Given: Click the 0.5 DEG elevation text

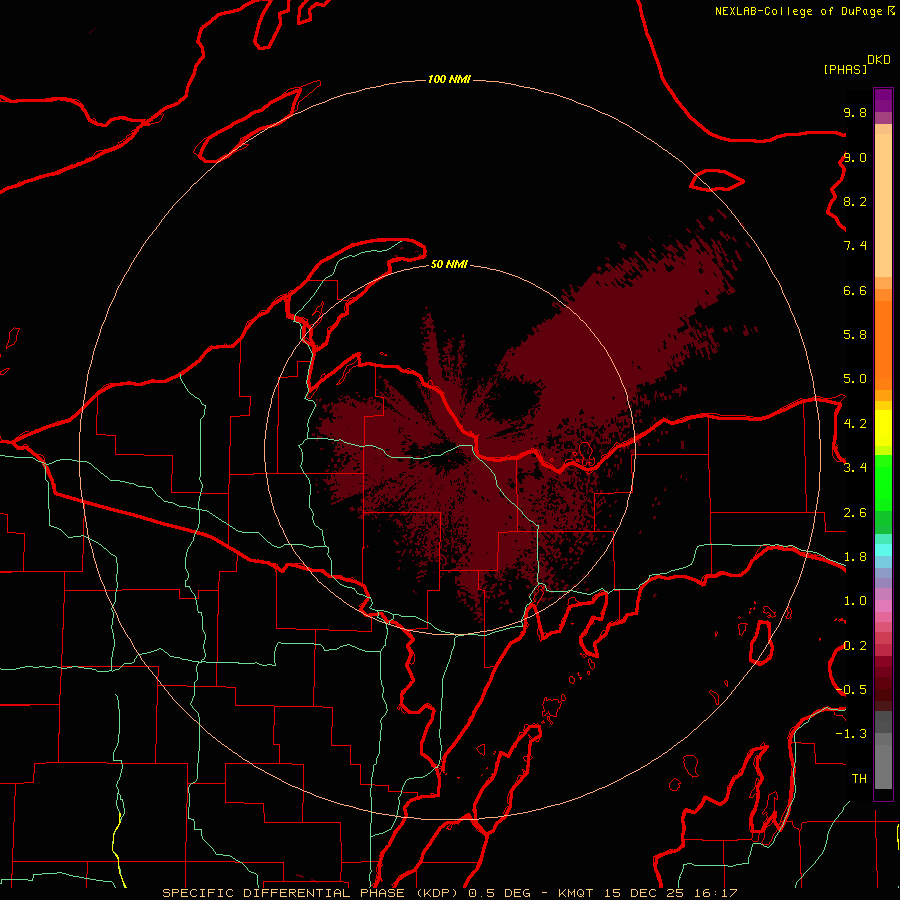Looking at the screenshot, I should point(502,893).
